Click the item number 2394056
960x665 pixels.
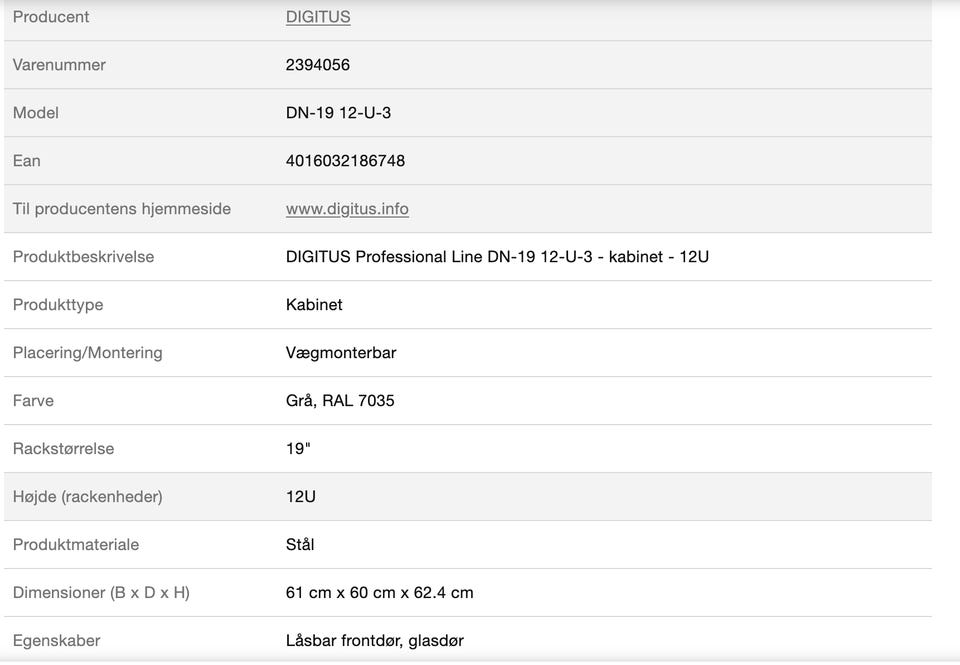pyautogui.click(x=318, y=65)
